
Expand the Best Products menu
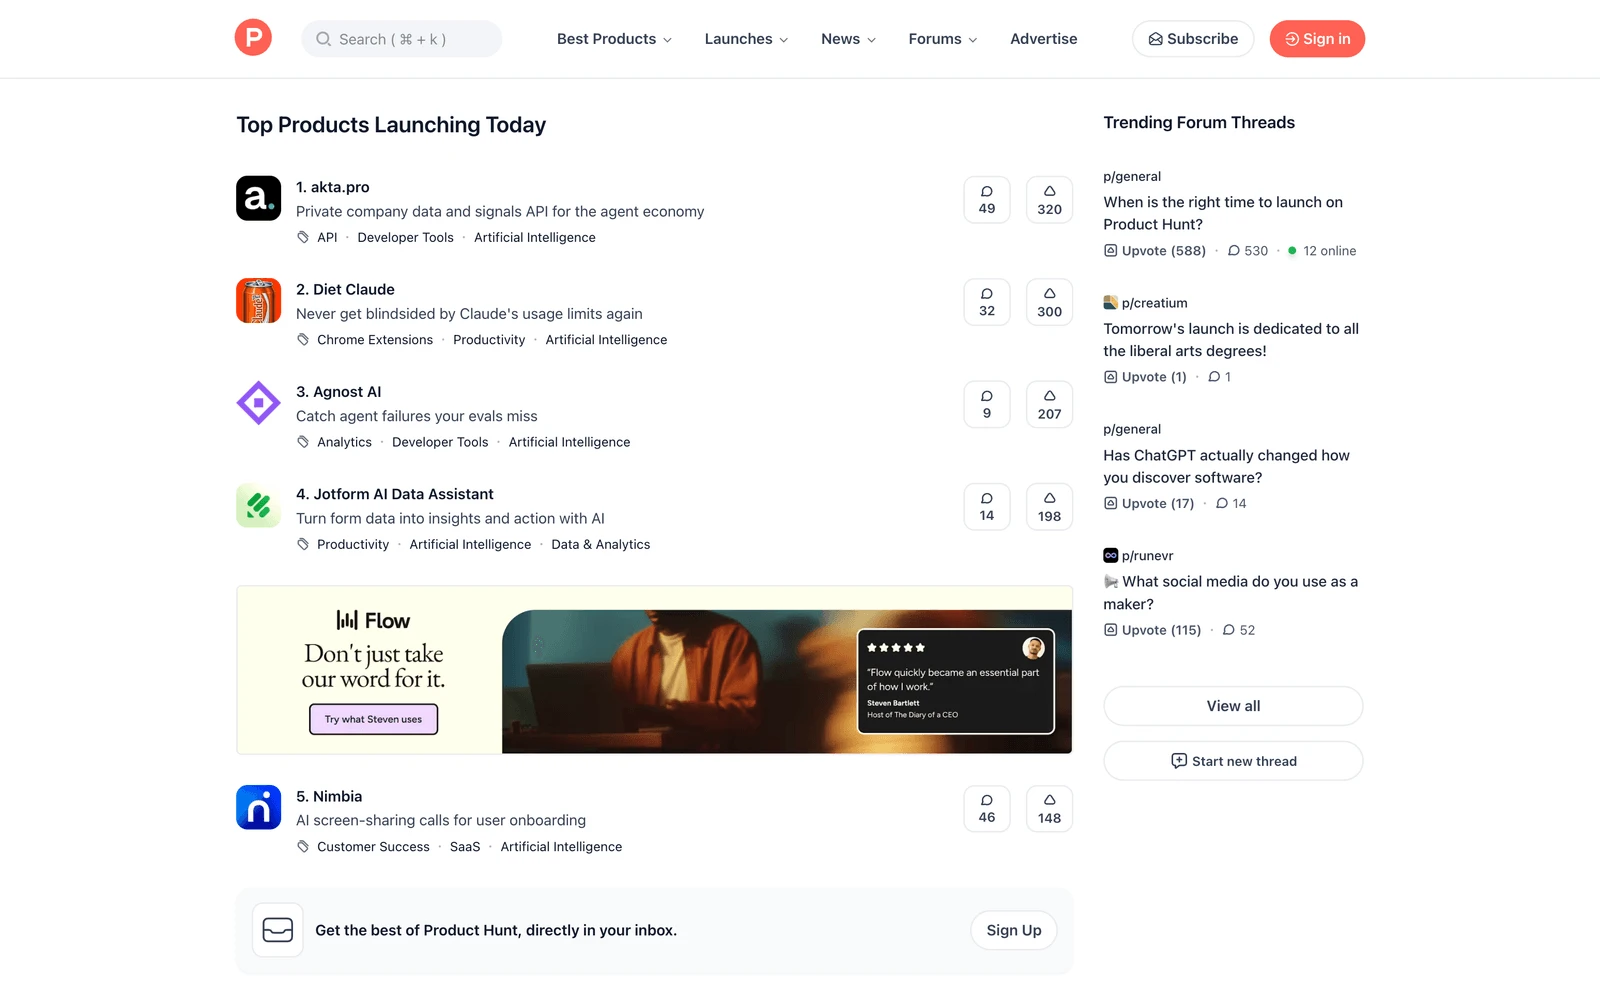(614, 39)
